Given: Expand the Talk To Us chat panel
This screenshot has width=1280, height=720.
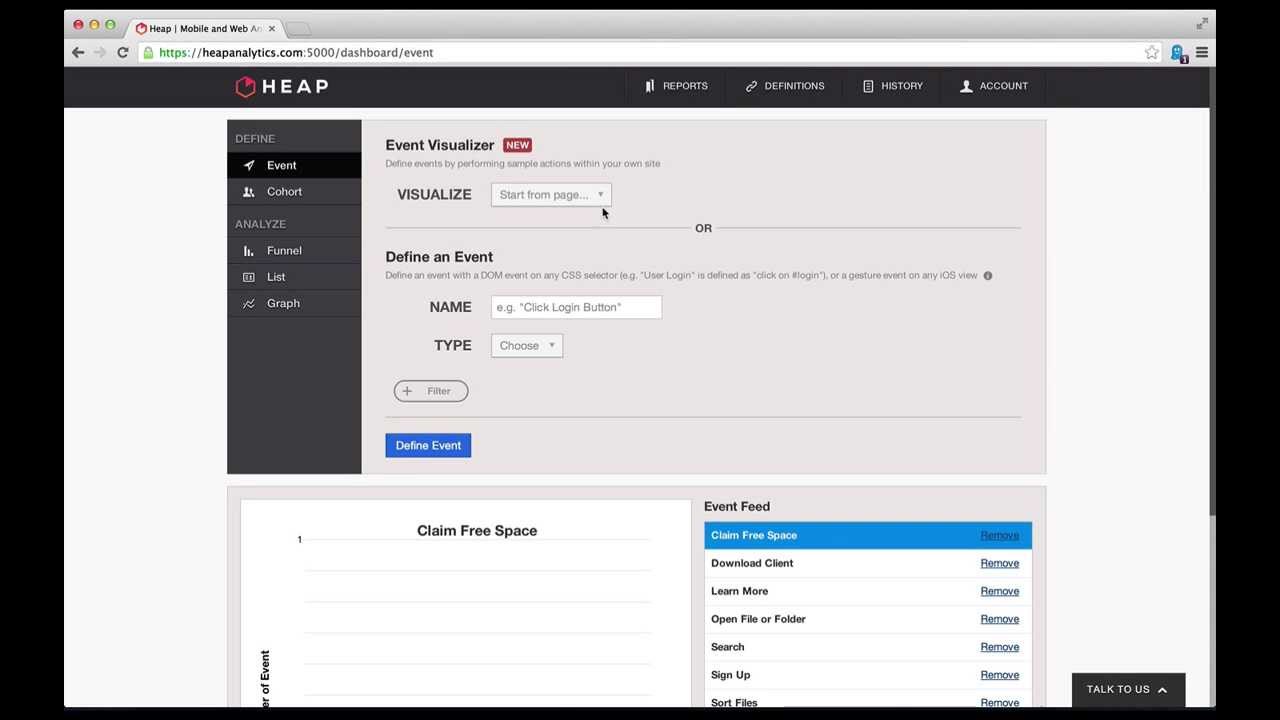Looking at the screenshot, I should pyautogui.click(x=1127, y=690).
